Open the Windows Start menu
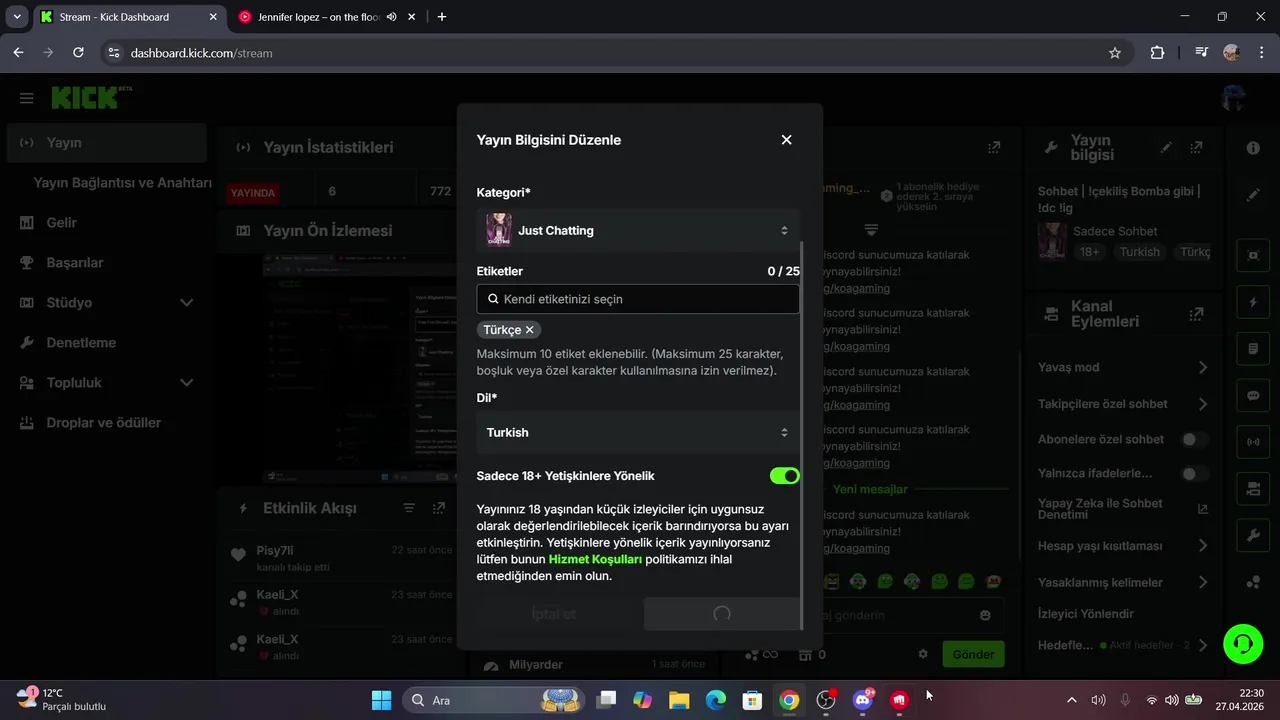The height and width of the screenshot is (720, 1280). (381, 700)
